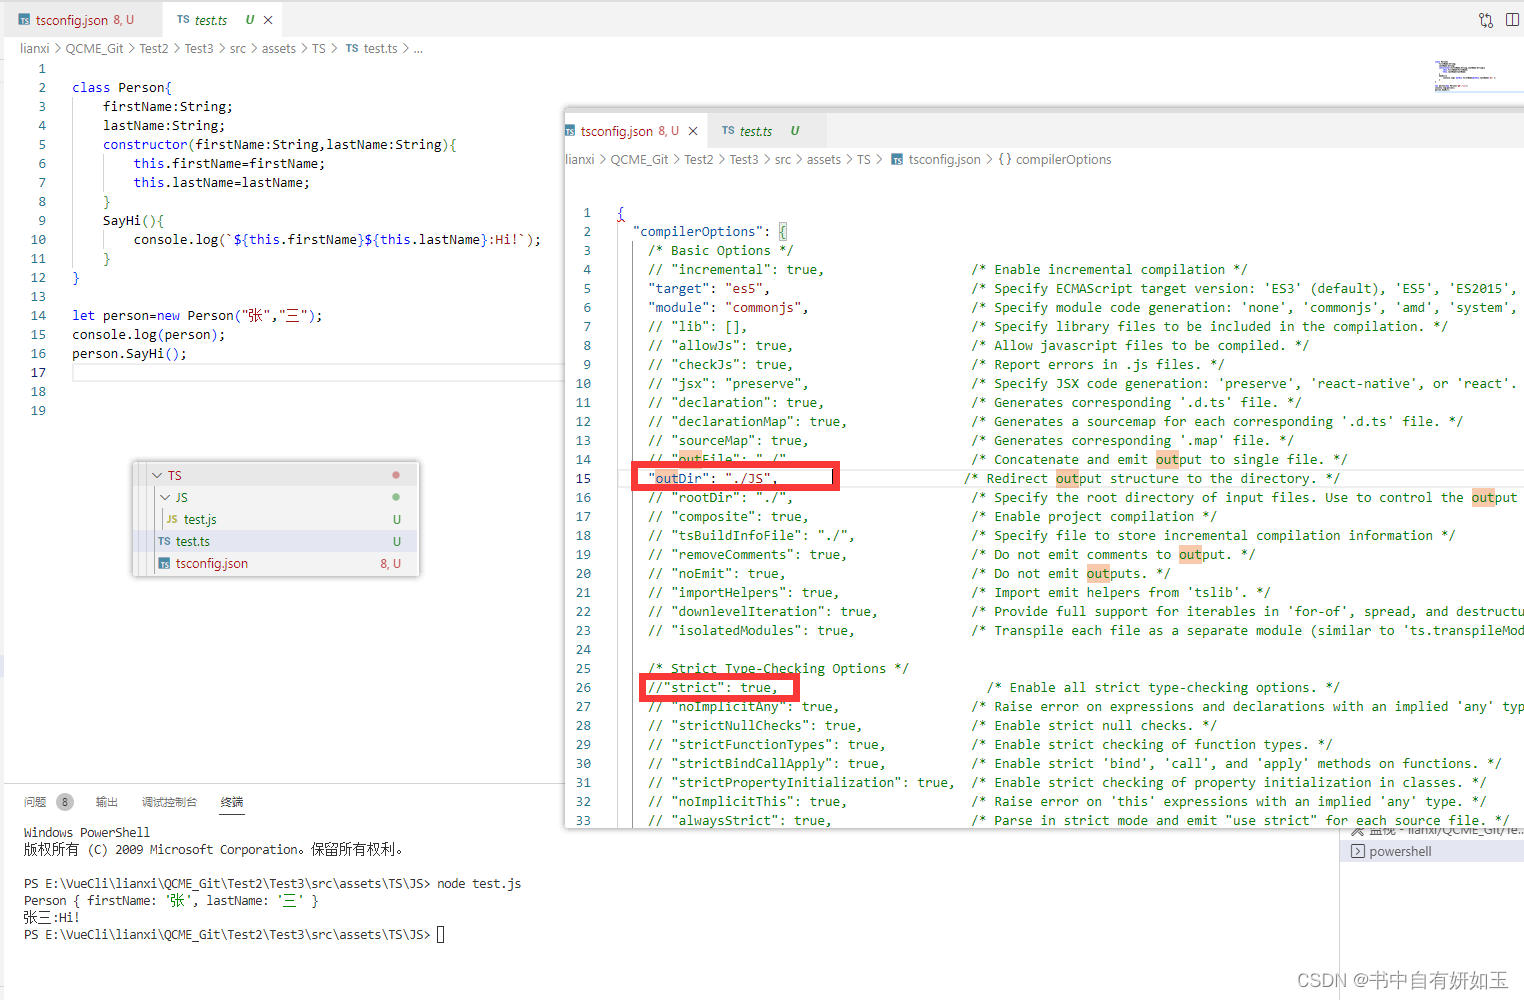Screen dimensions: 1524x1000
Task: Select the powershell terminal entry
Action: [x=1432, y=851]
